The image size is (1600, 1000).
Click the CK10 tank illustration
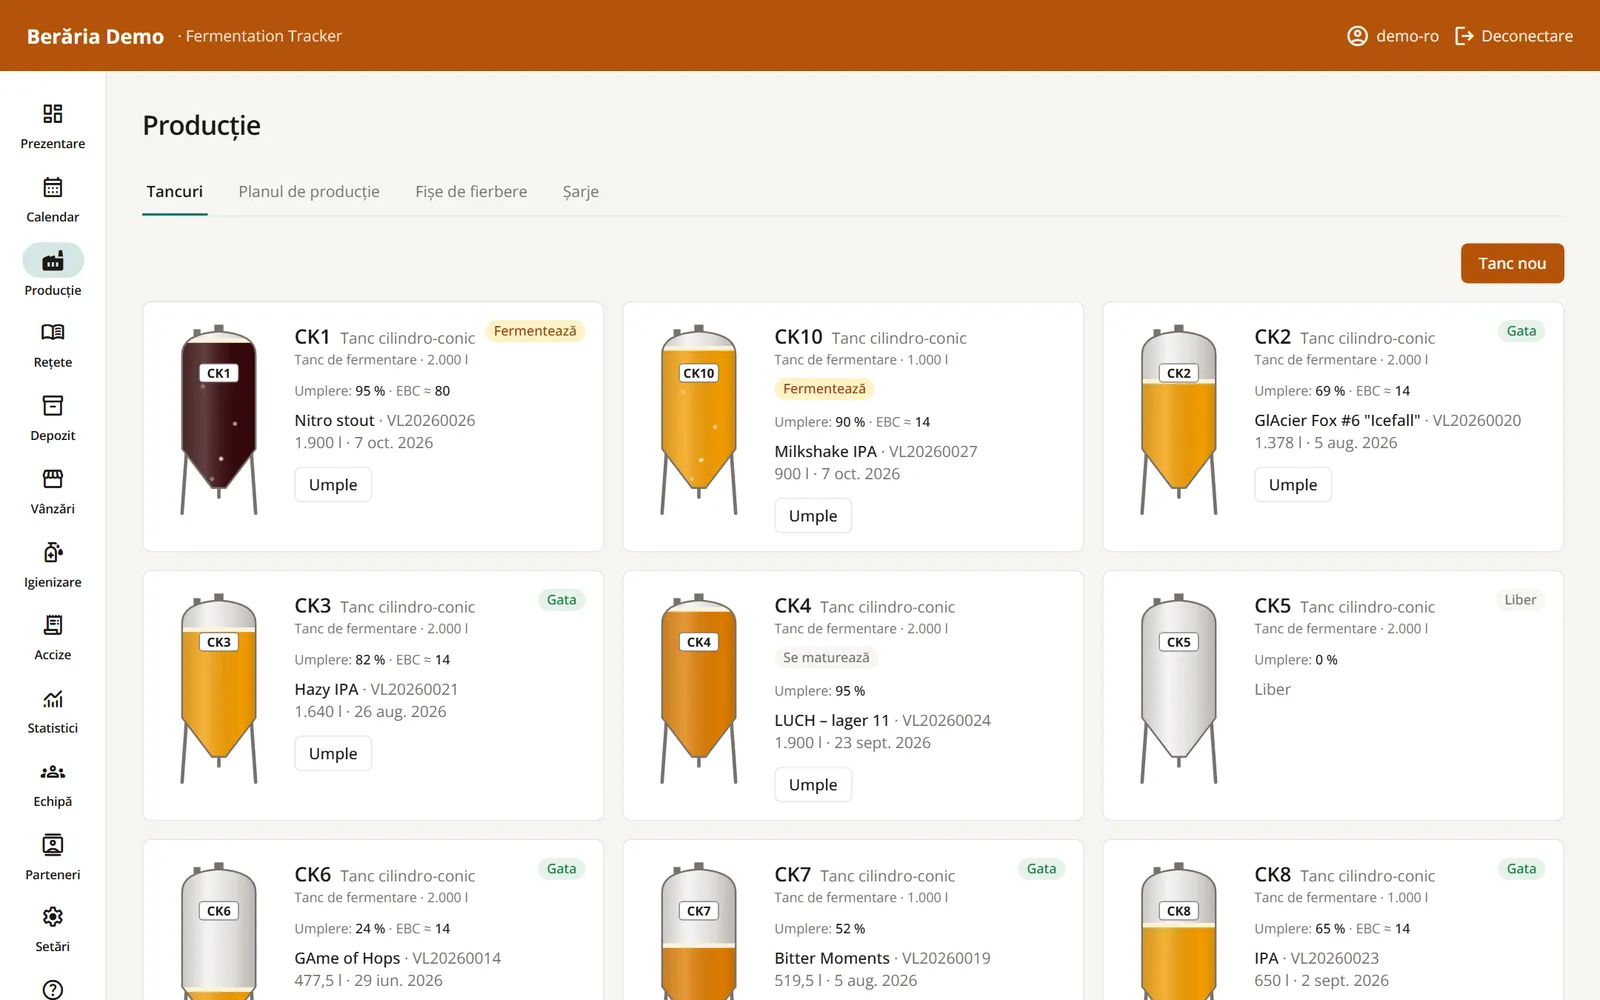699,420
